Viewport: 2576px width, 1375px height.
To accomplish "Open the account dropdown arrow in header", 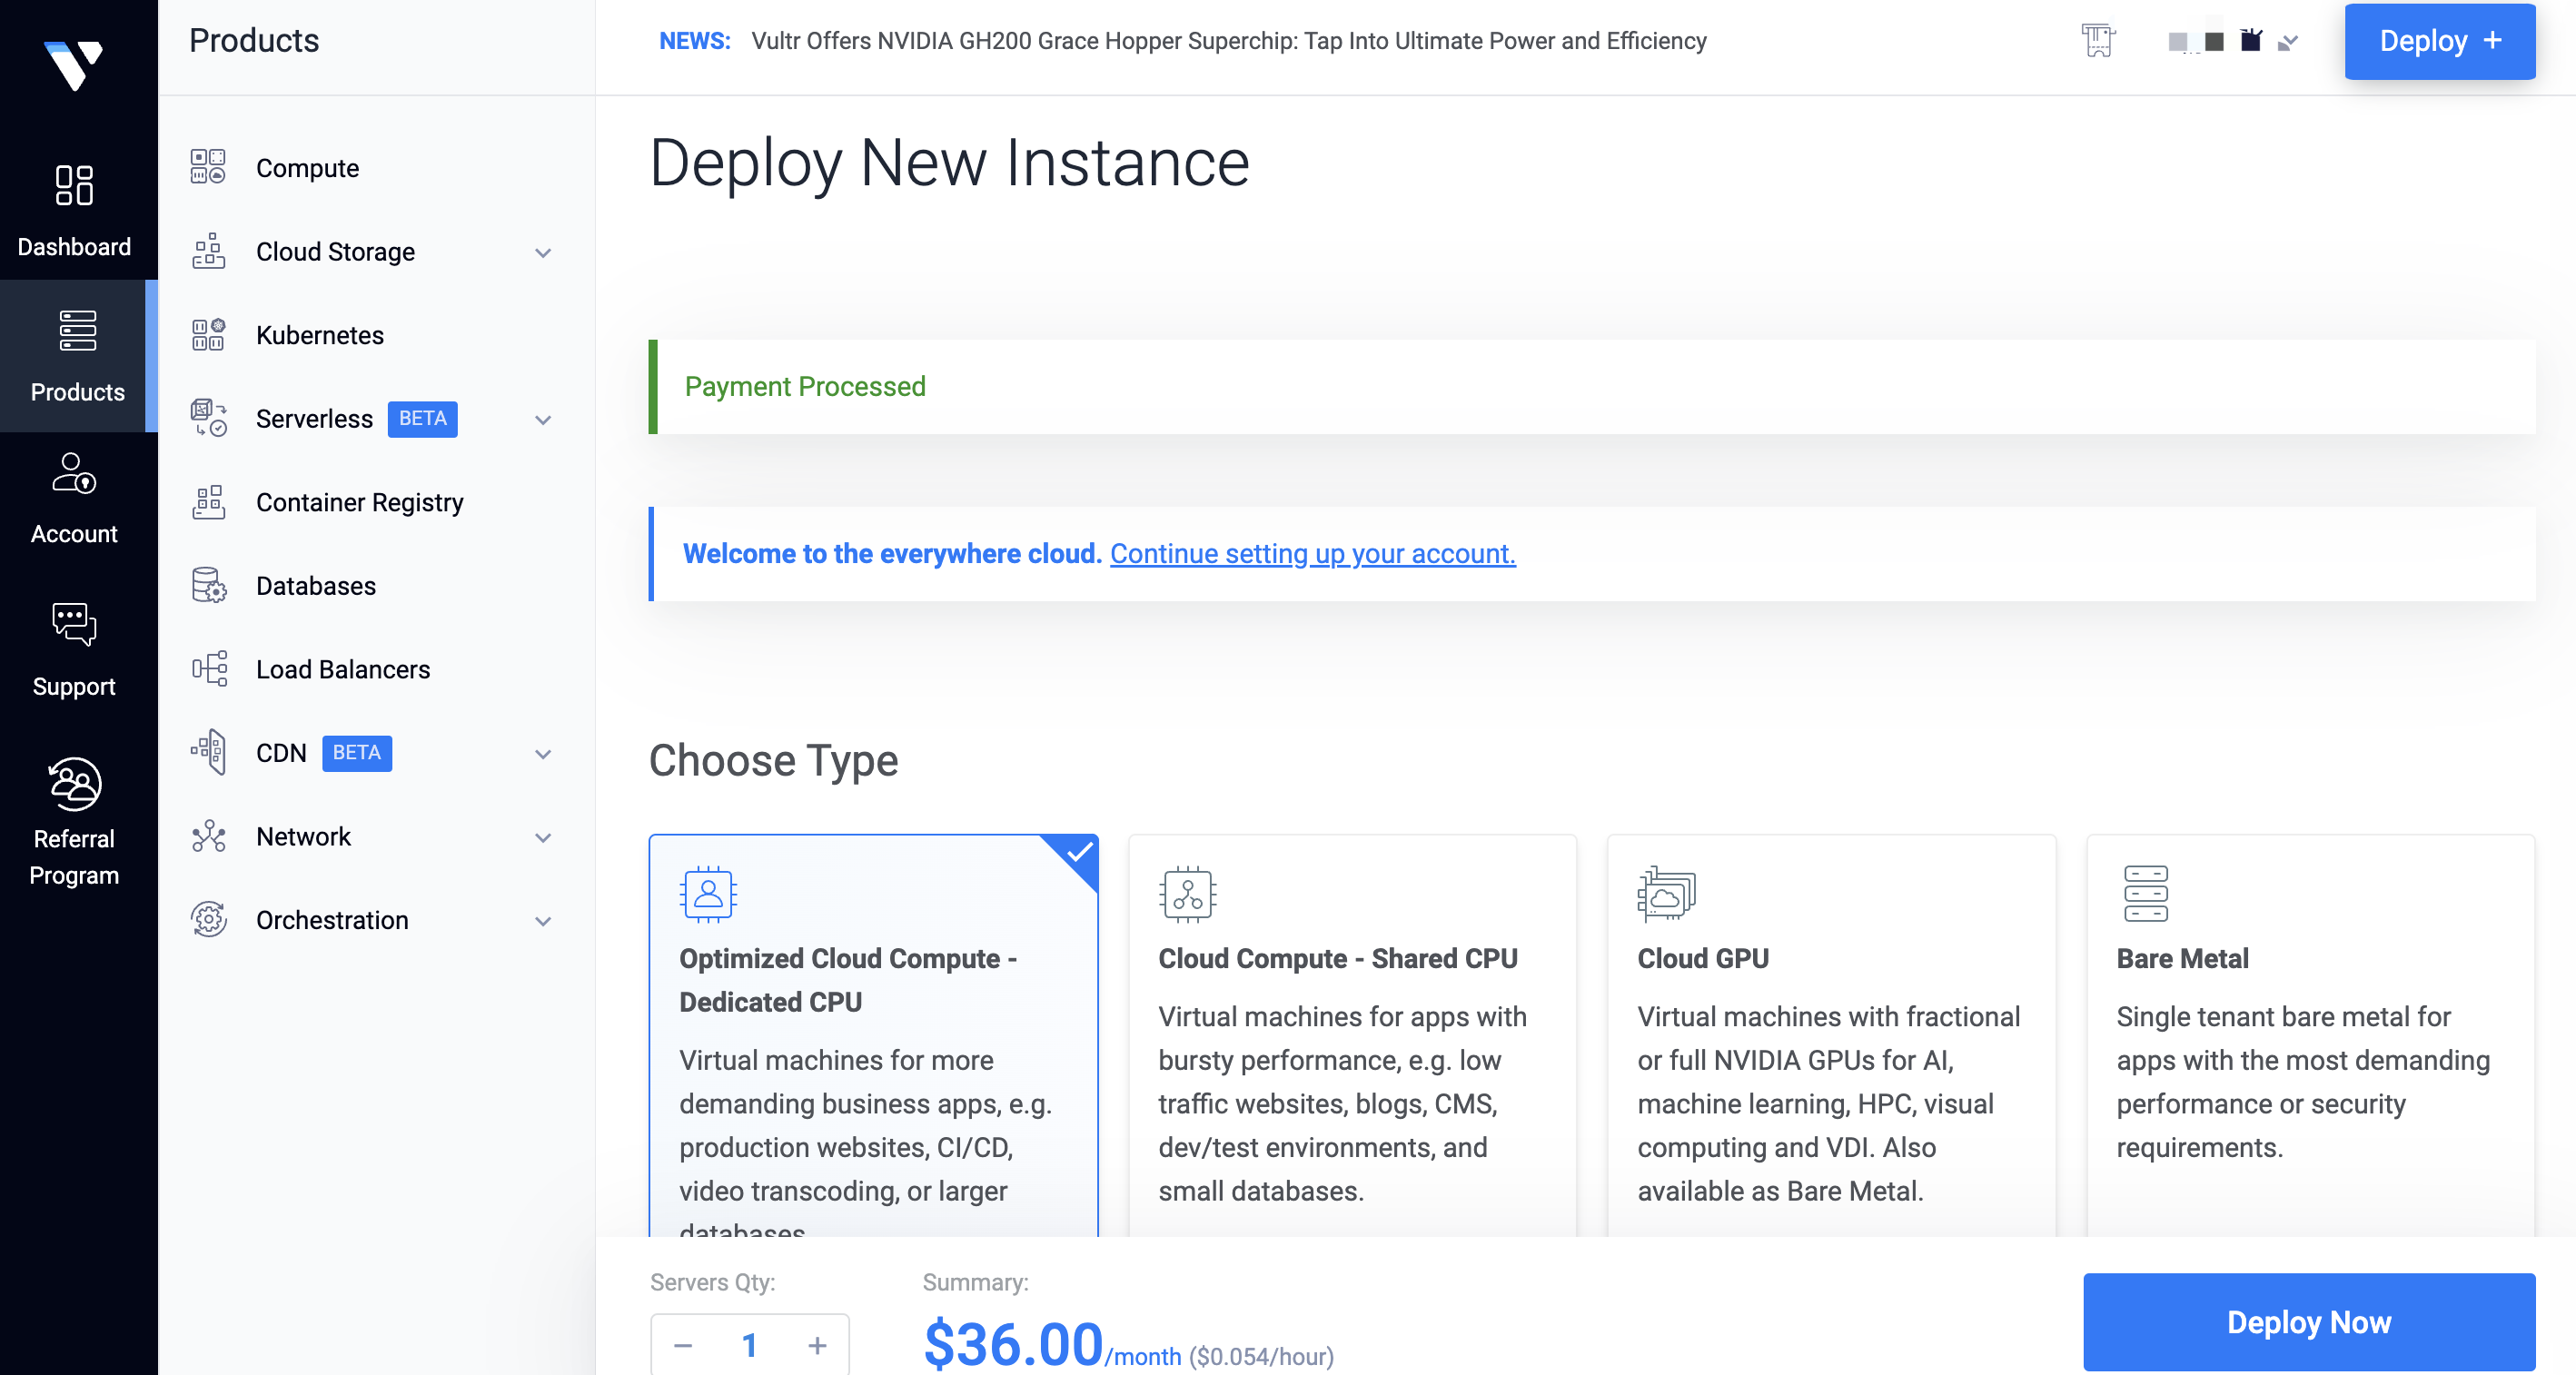I will click(2288, 42).
